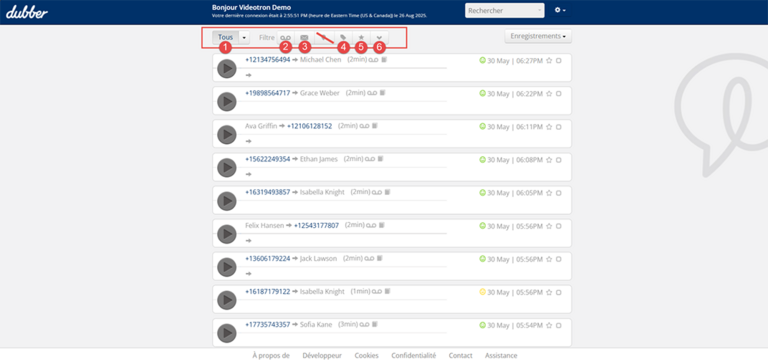Image resolution: width=768 pixels, height=364 pixels.
Task: Open notes icon in Grace Weber row
Action: [x=383, y=93]
